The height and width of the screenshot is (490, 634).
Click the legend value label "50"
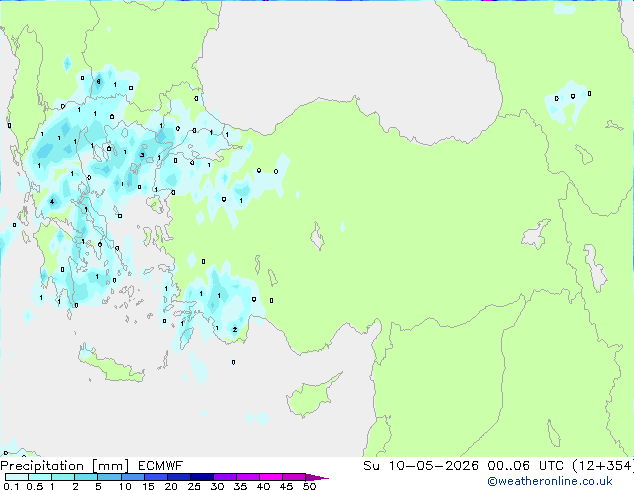point(309,487)
